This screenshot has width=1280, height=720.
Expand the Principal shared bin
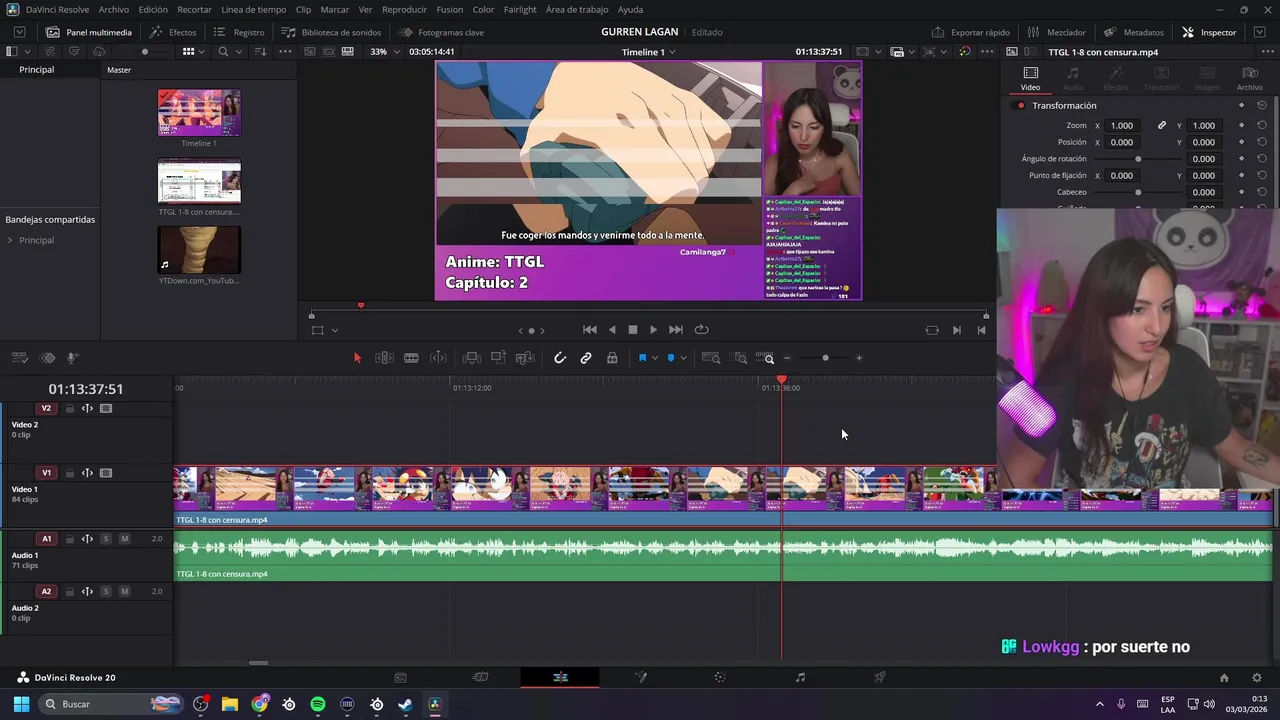coord(10,240)
